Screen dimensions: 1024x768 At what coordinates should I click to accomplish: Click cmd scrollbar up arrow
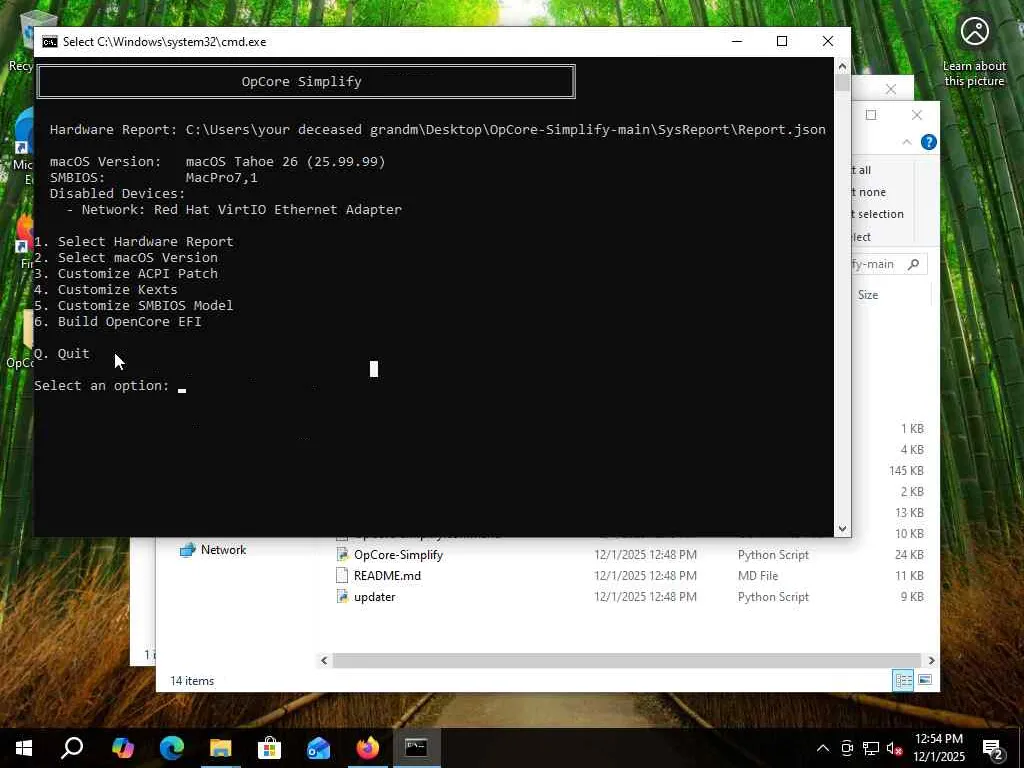[842, 66]
